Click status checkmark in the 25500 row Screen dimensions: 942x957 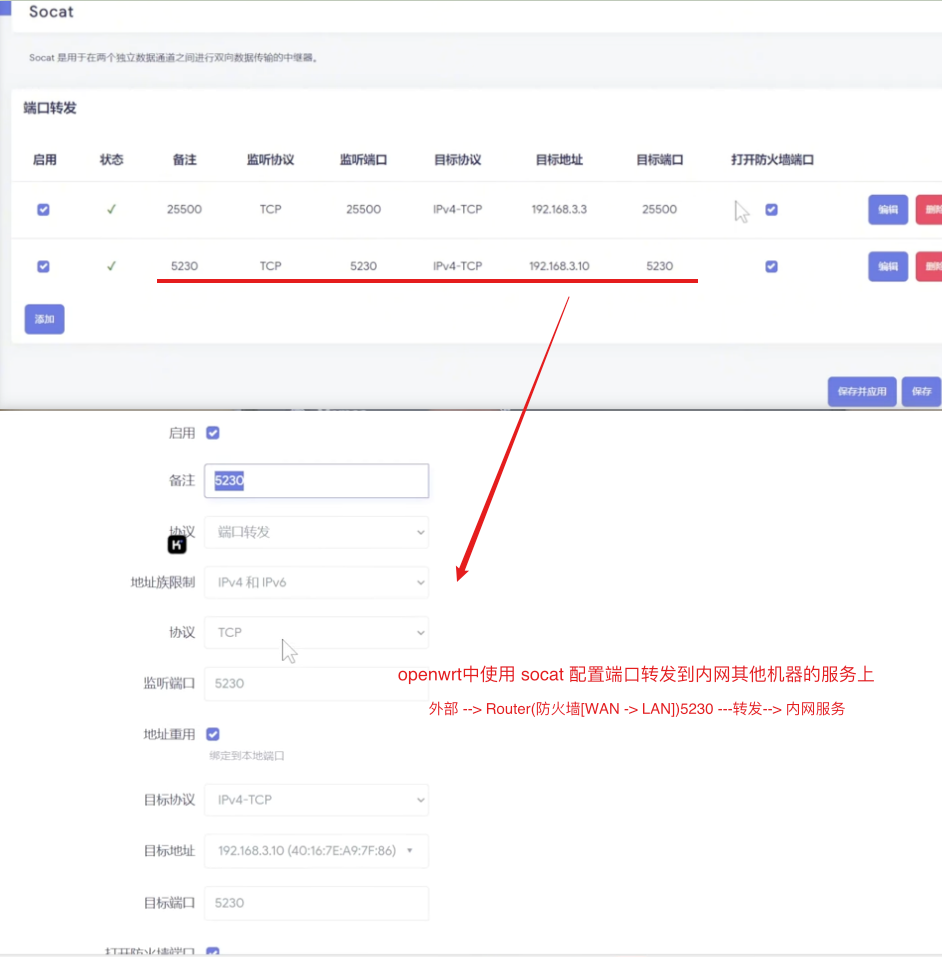click(x=111, y=210)
